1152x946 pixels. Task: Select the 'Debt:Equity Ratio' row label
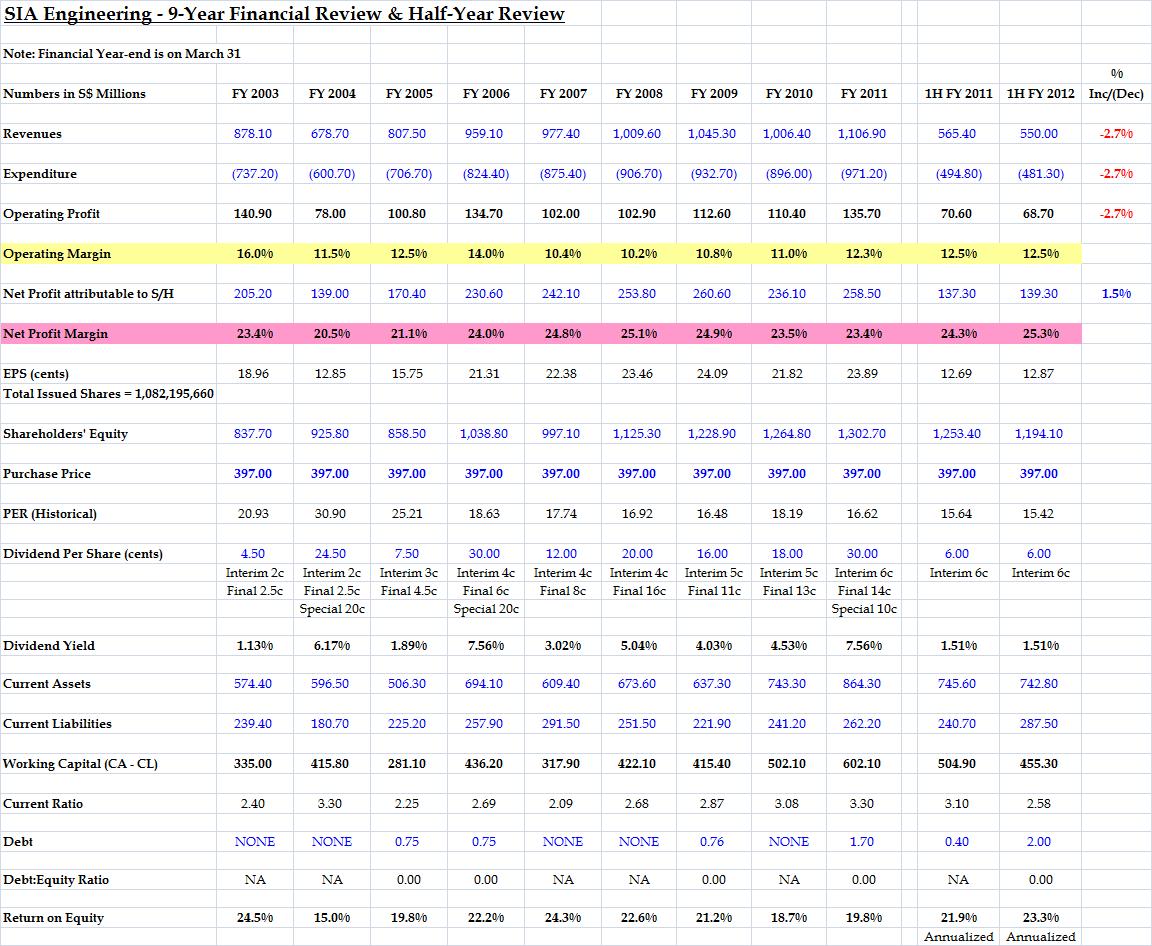coord(56,880)
